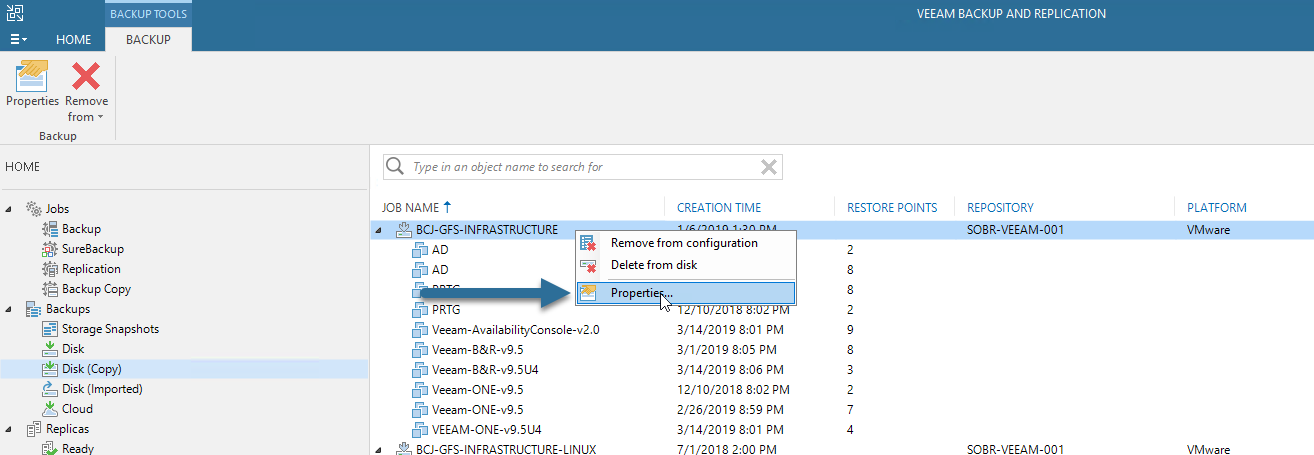Click the application logo icon in title bar
The width and height of the screenshot is (1314, 455).
click(x=16, y=13)
